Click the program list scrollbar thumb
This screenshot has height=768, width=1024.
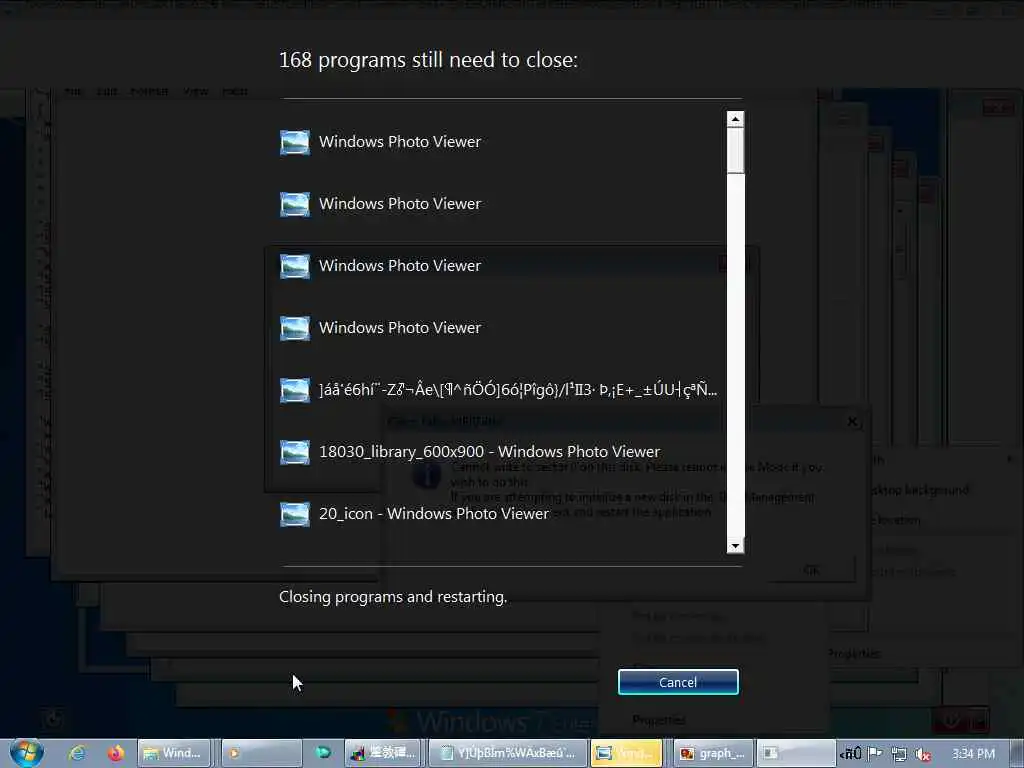[735, 150]
